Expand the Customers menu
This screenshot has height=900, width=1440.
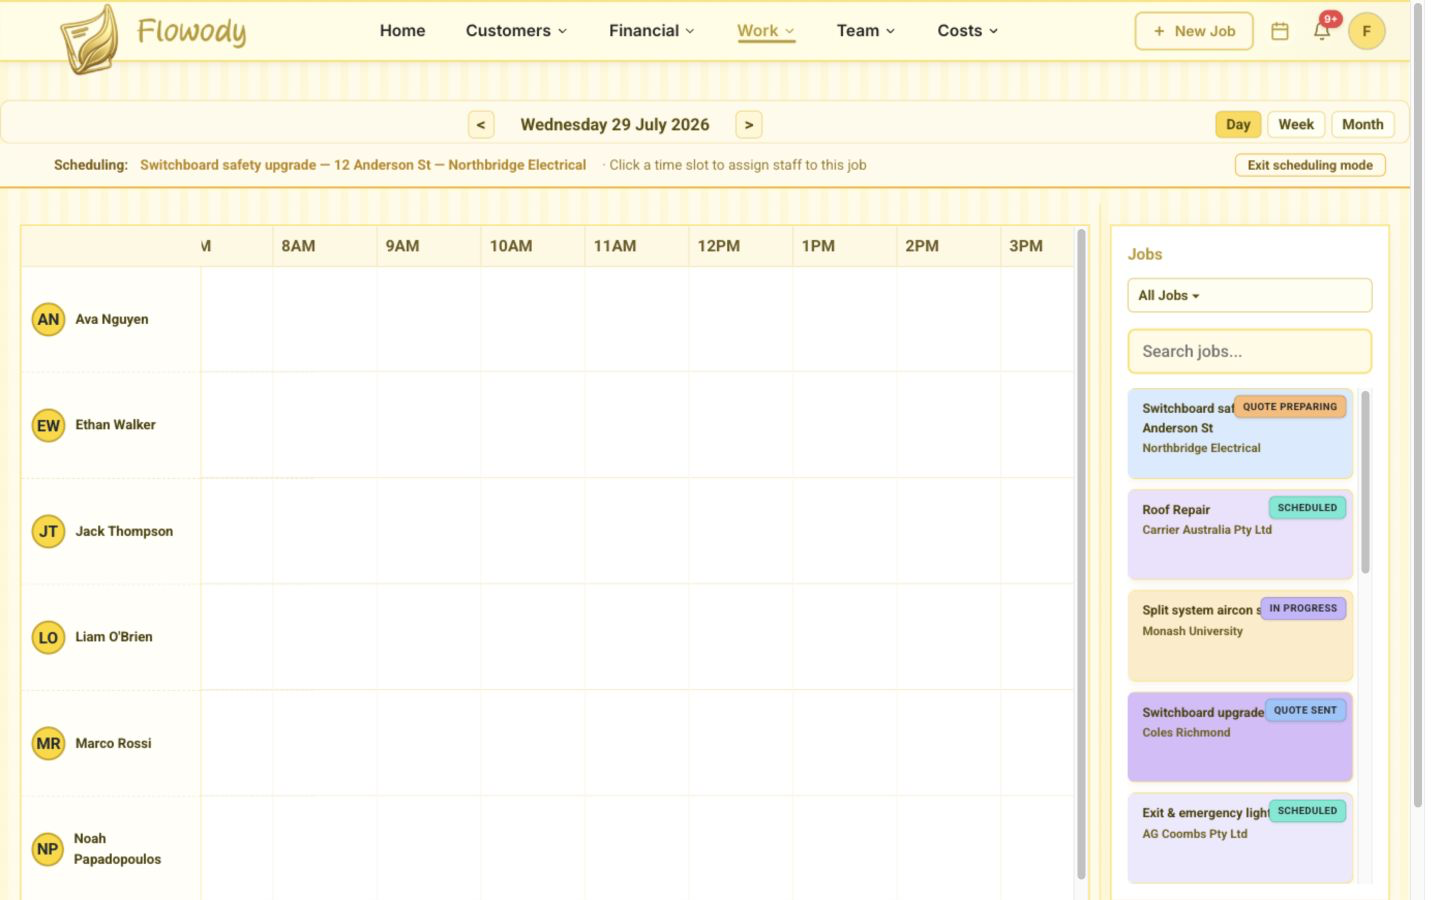[516, 31]
